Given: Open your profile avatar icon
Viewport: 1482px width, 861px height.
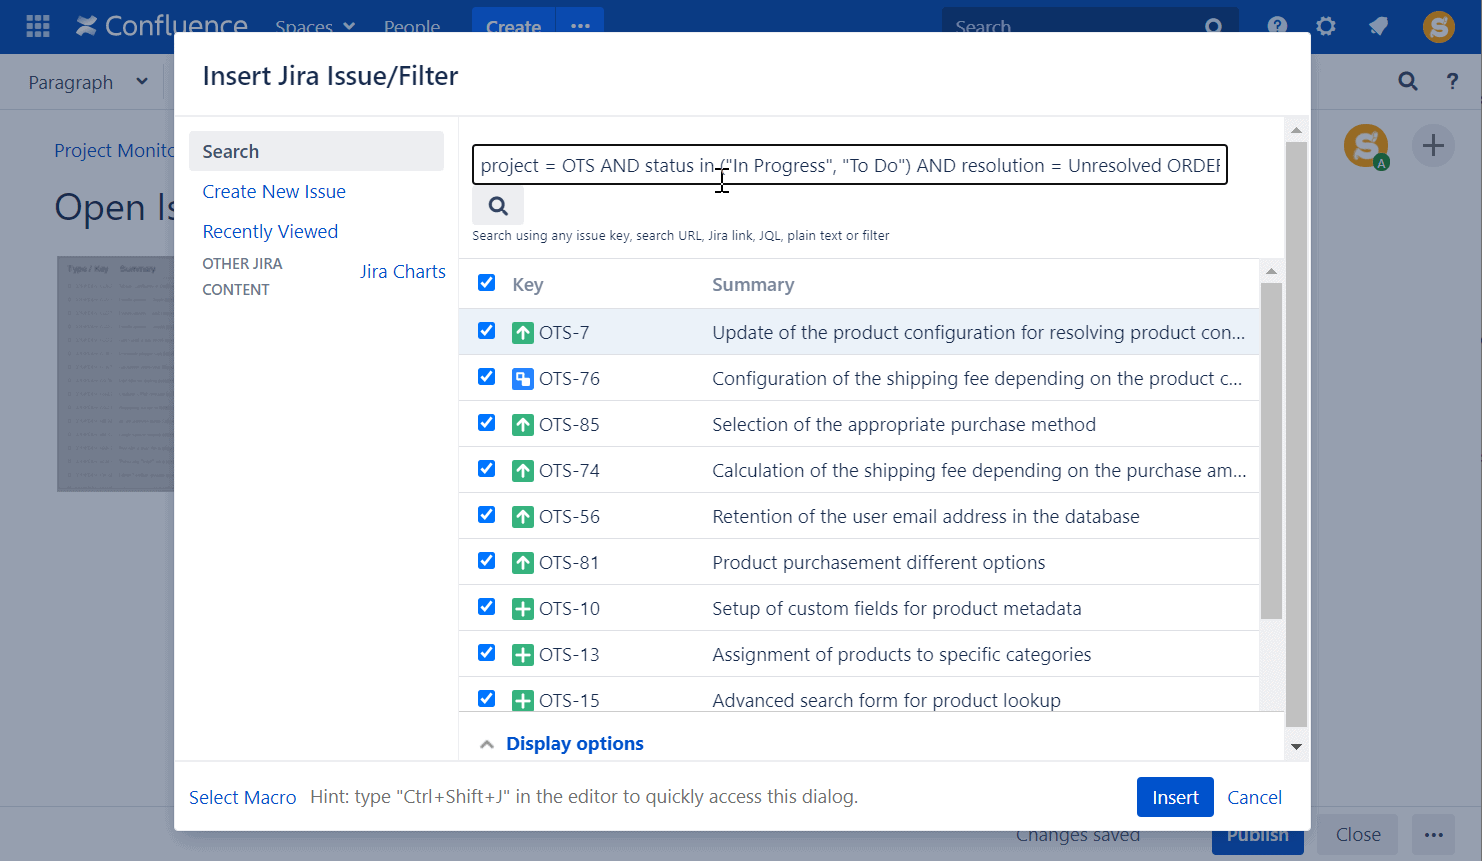Looking at the screenshot, I should [x=1438, y=27].
